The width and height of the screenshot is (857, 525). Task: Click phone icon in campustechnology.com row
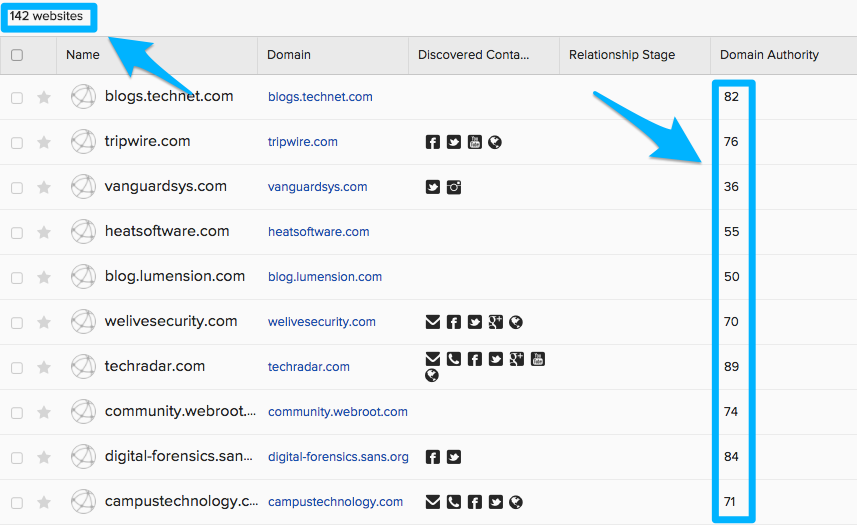click(454, 502)
